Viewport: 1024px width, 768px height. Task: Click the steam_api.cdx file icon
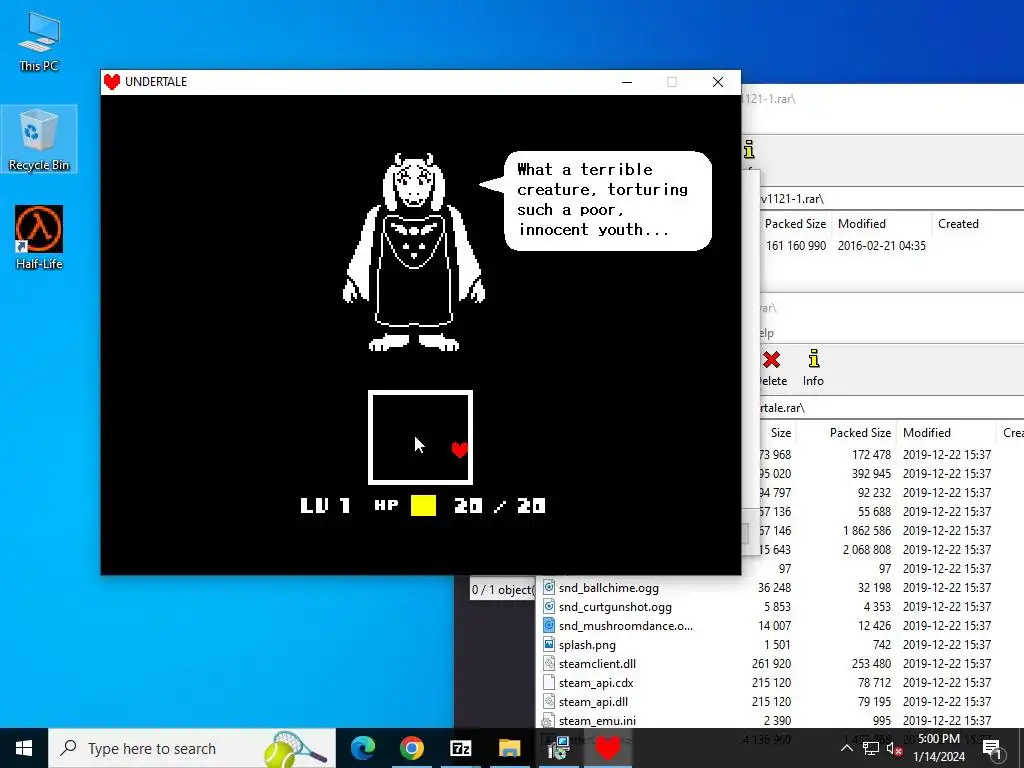click(x=549, y=682)
